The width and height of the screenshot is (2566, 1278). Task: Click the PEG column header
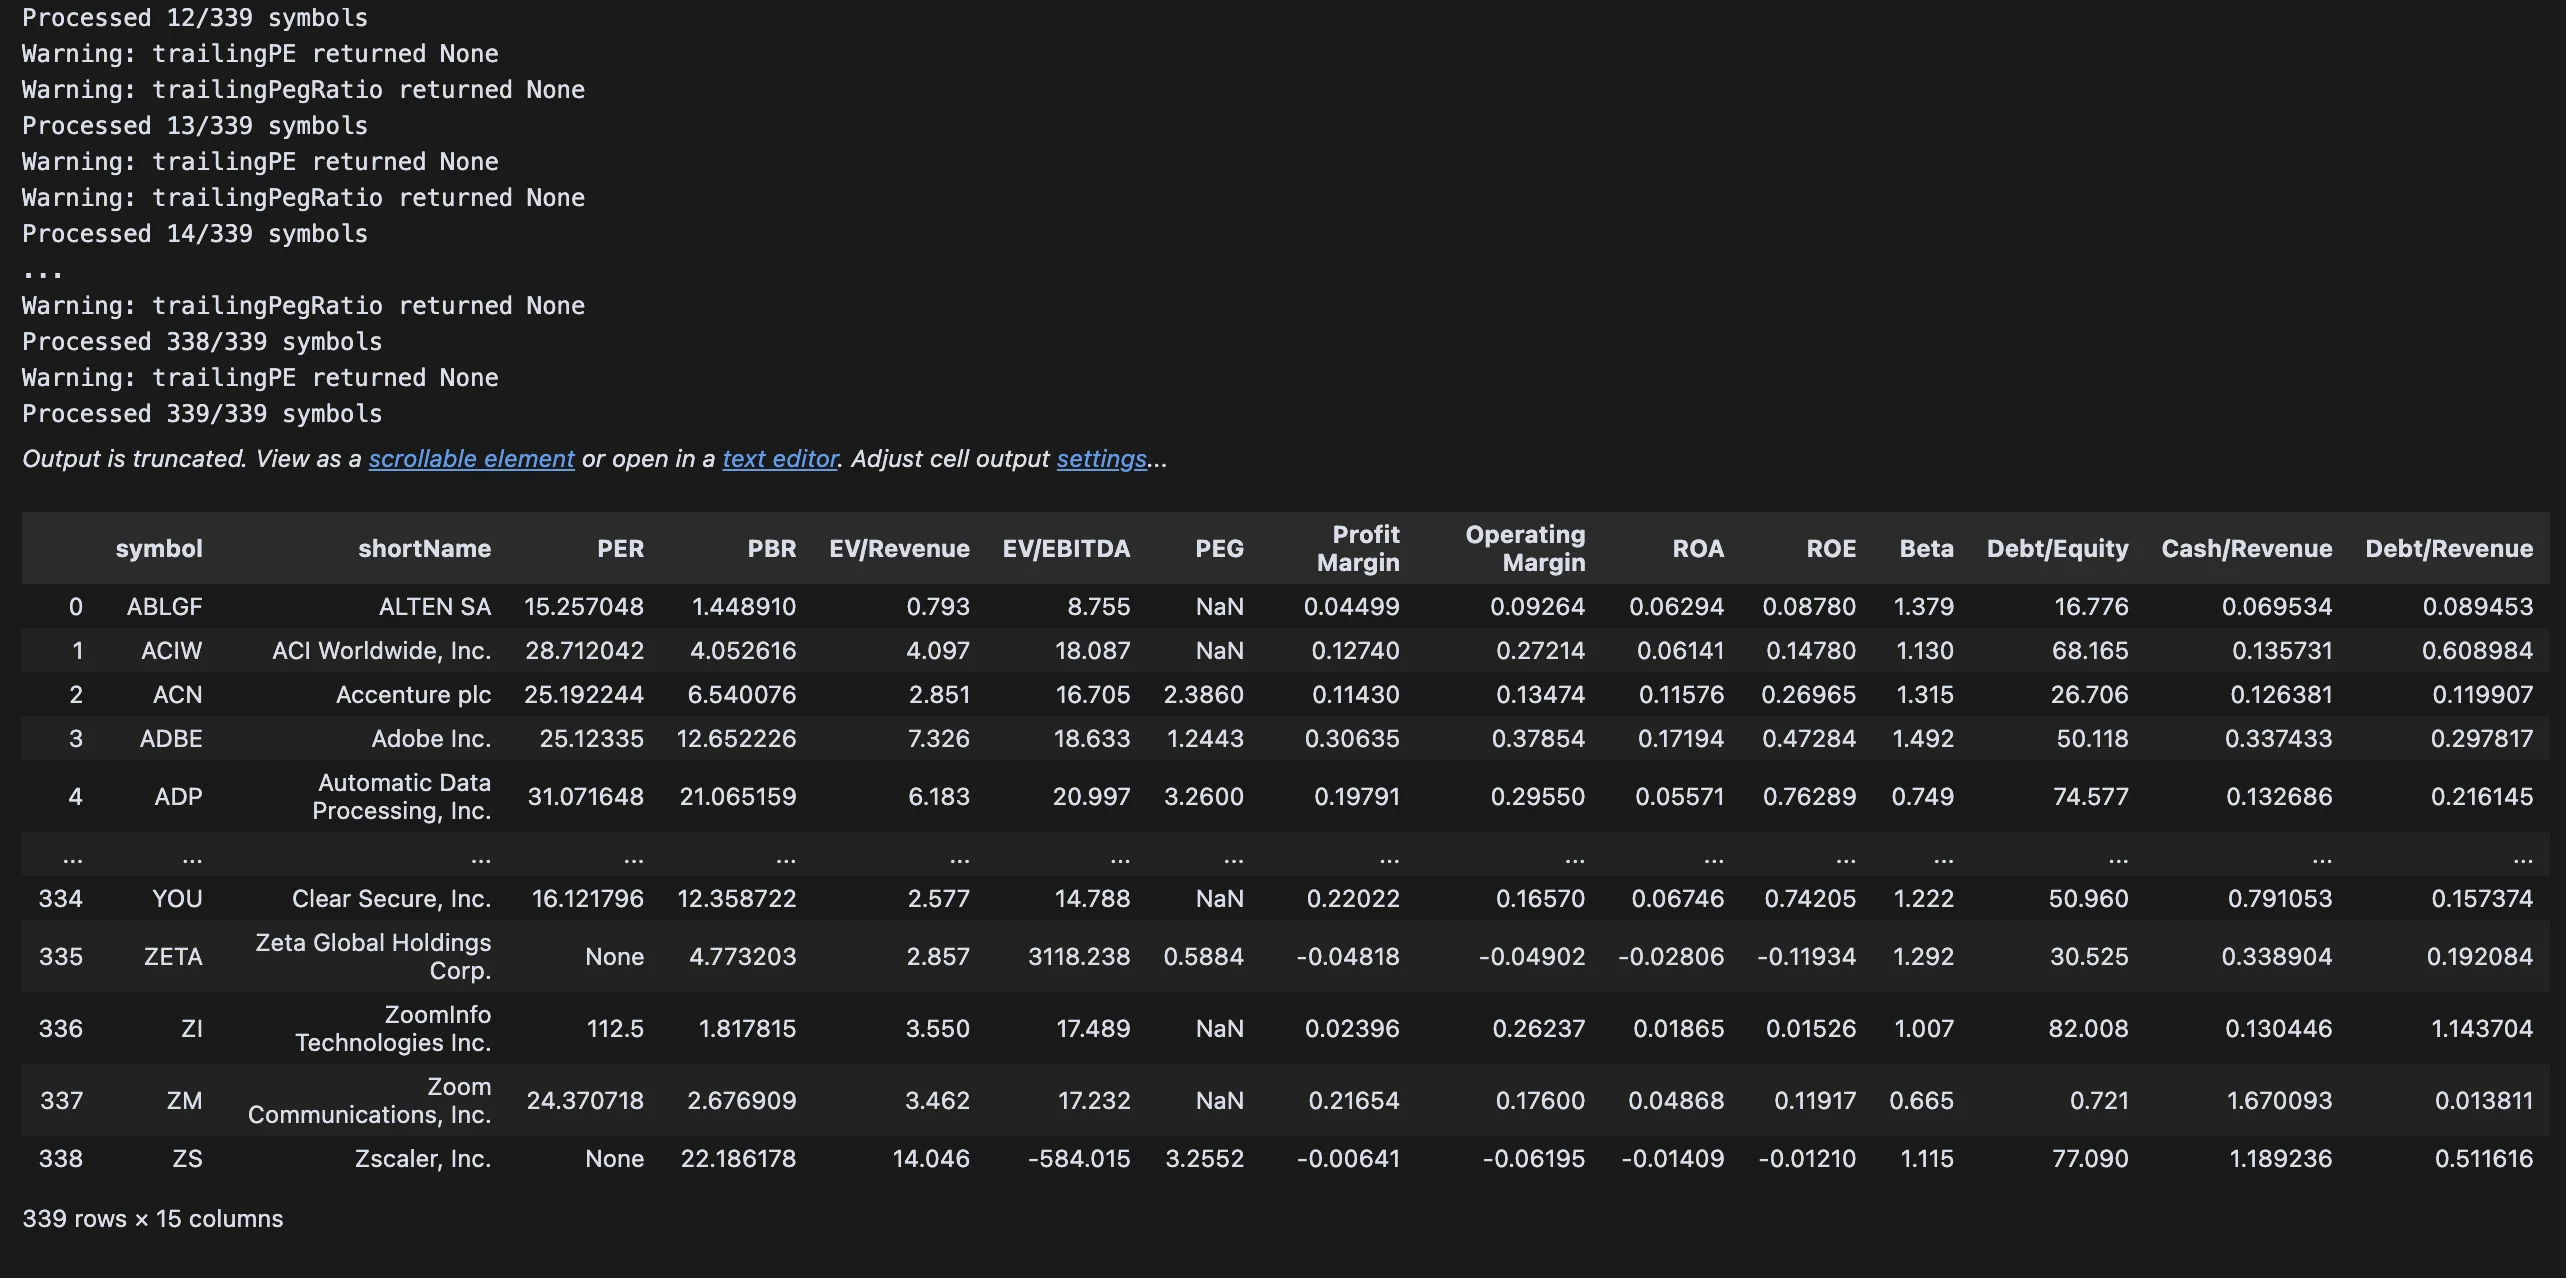point(1218,549)
